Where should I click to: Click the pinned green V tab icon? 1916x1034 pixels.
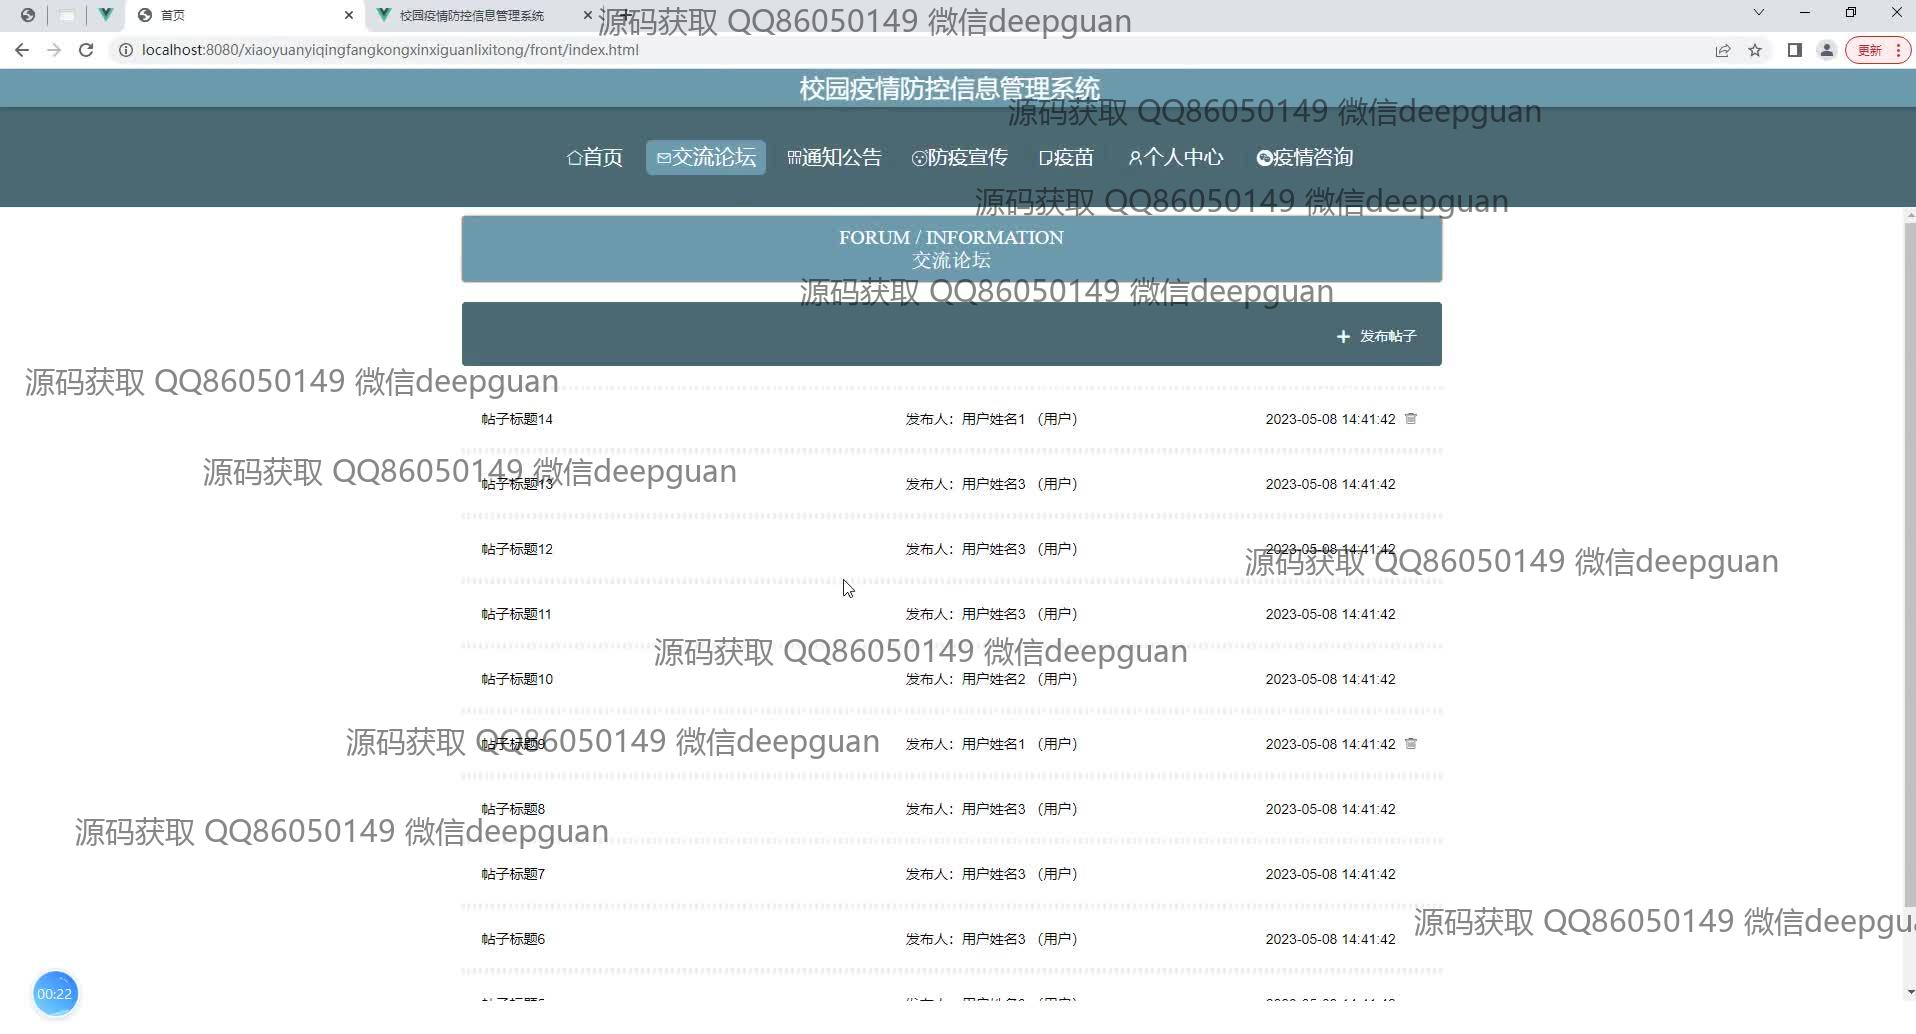tap(105, 15)
